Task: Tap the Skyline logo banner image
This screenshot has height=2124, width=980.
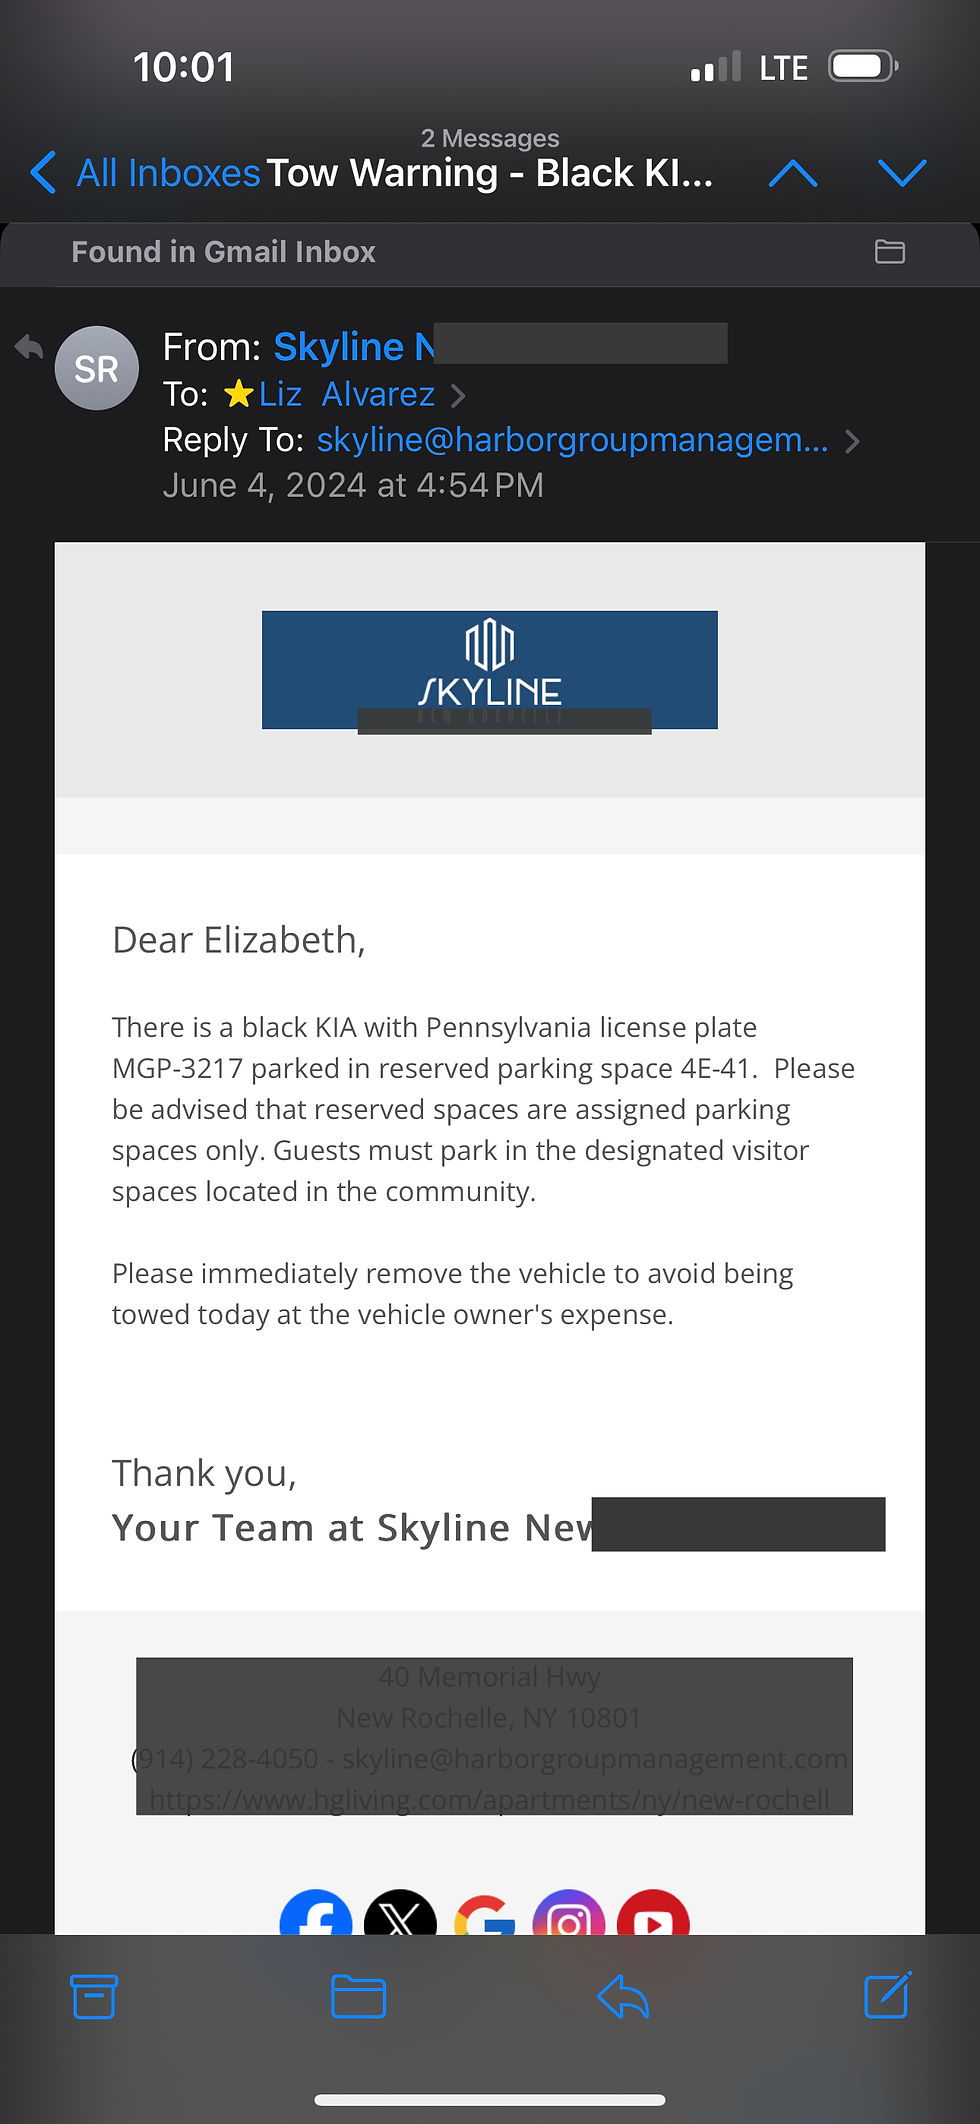Action: [489, 670]
